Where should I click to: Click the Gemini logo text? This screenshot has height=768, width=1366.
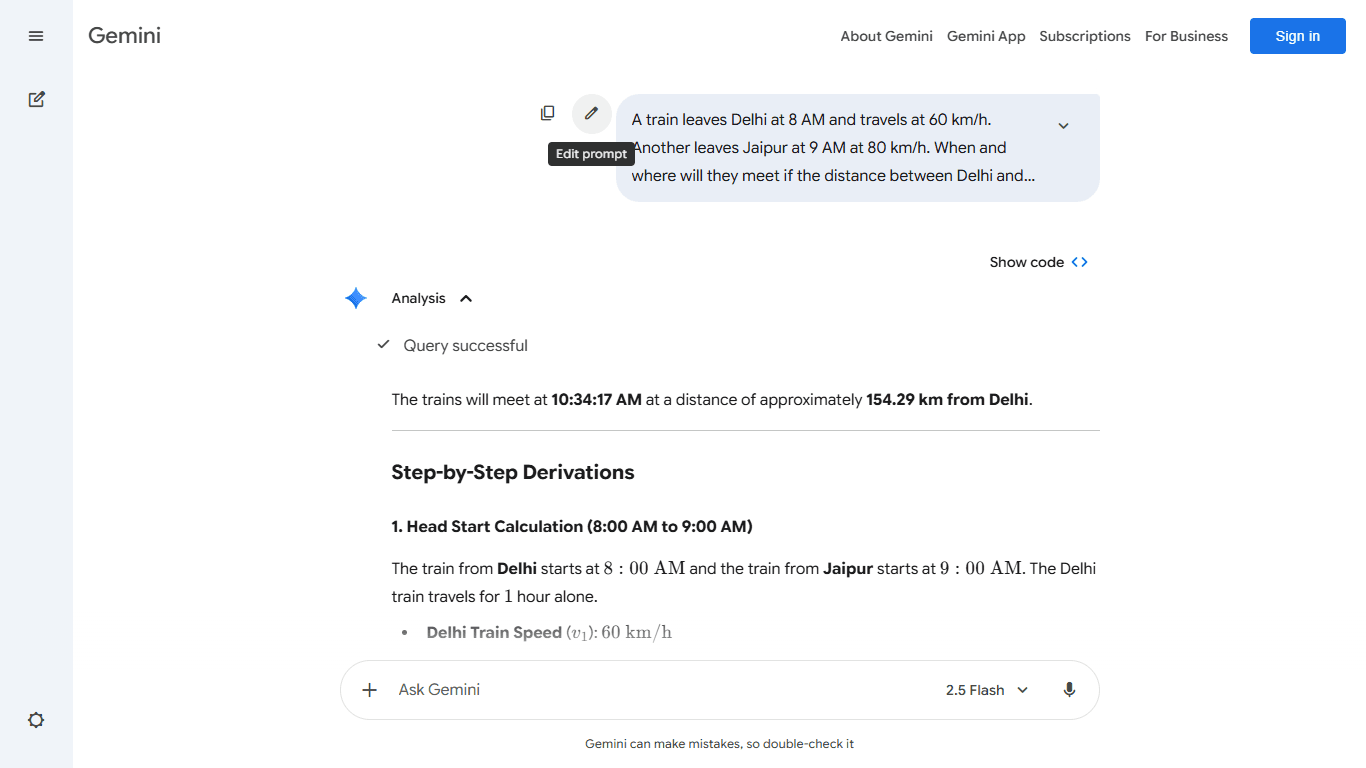tap(124, 36)
